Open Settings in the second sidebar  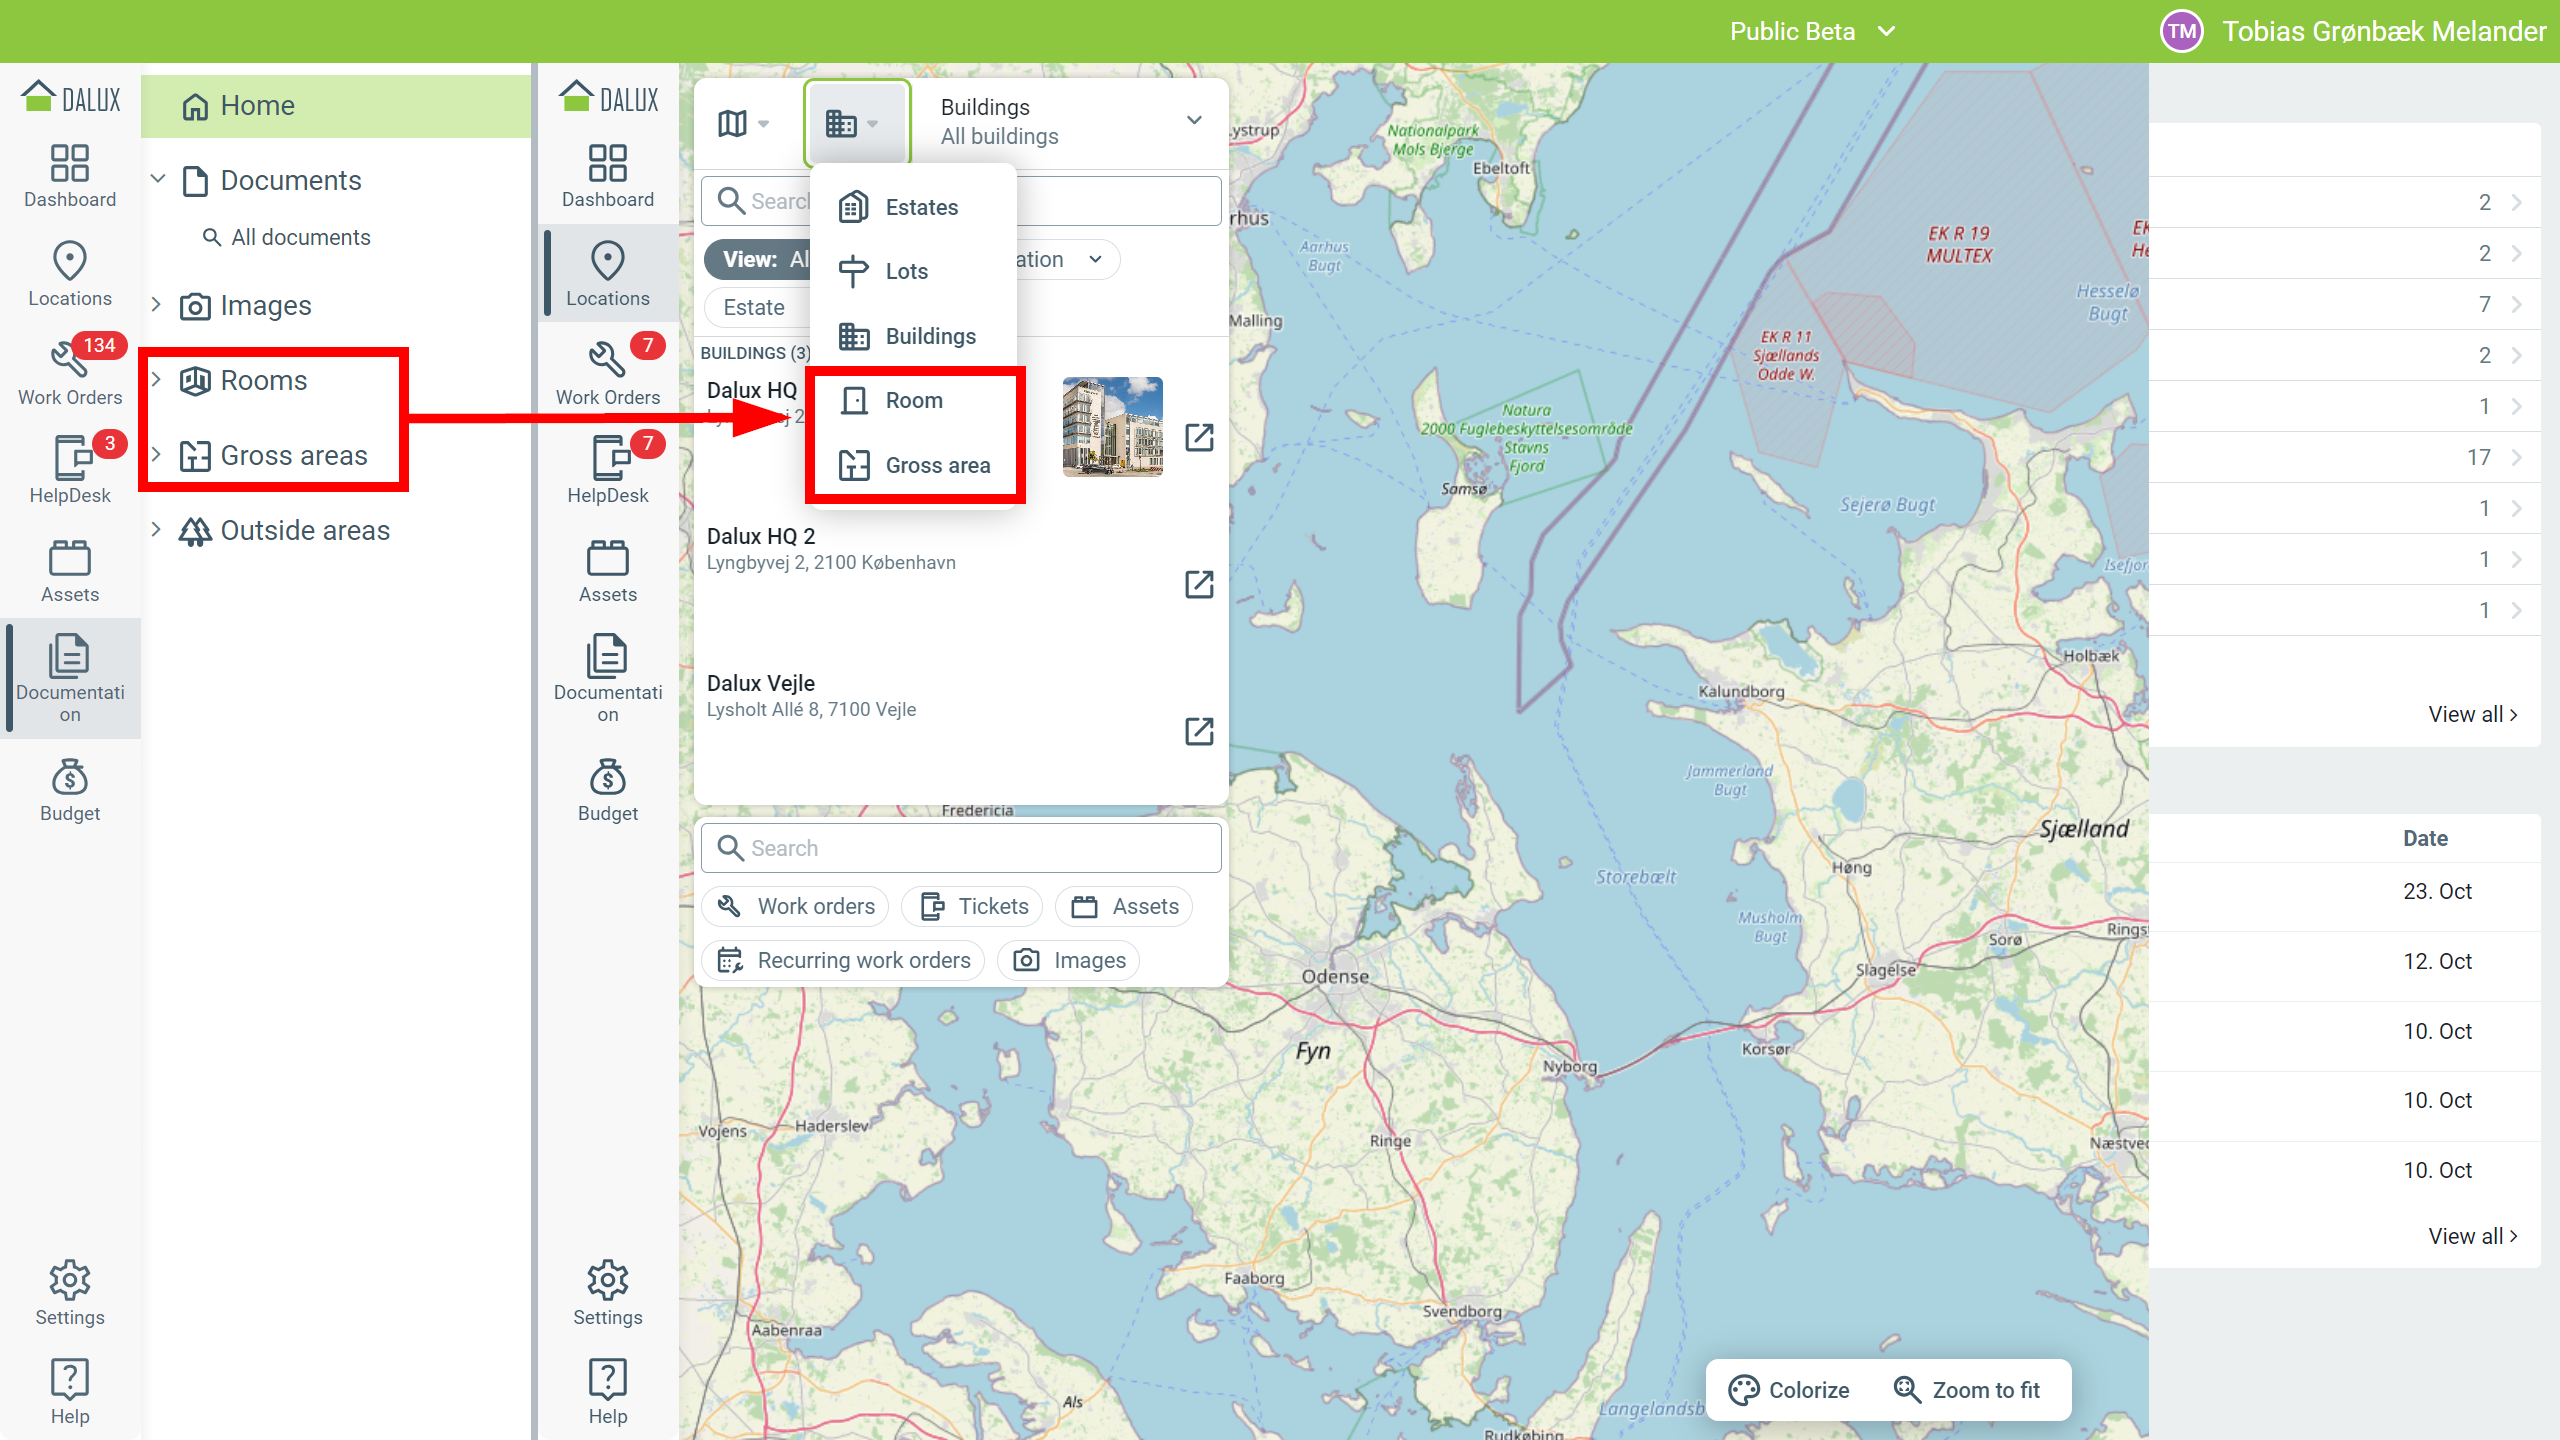point(608,1293)
